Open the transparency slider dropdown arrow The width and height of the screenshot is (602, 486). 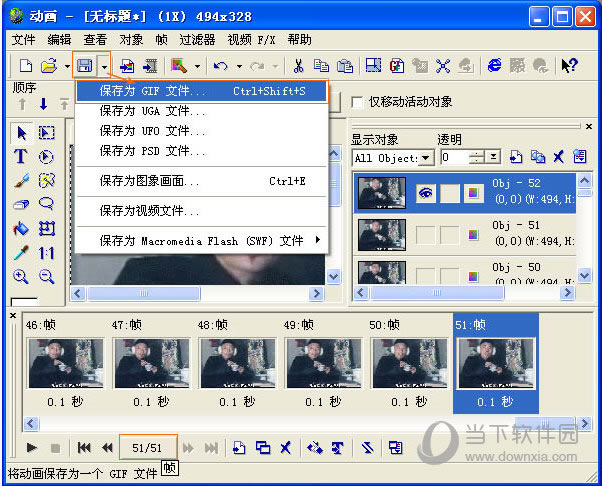coord(494,157)
